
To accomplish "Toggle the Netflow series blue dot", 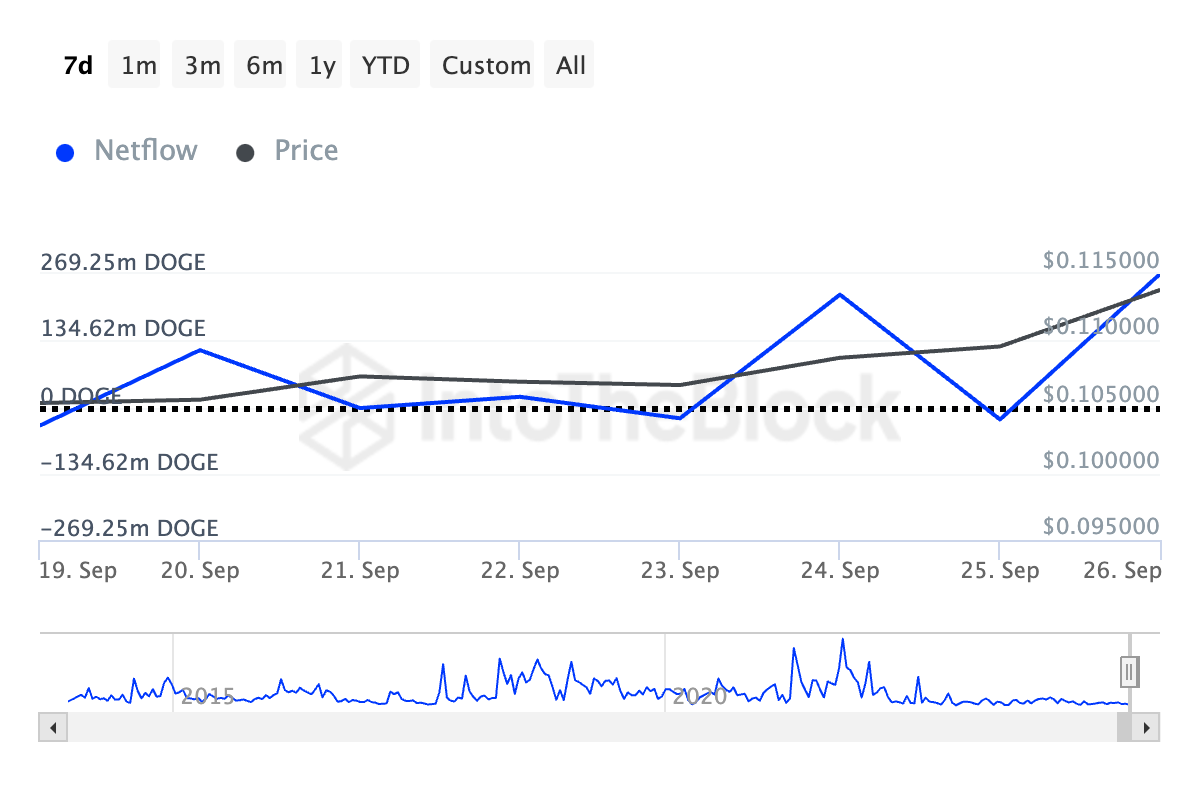I will click(66, 153).
